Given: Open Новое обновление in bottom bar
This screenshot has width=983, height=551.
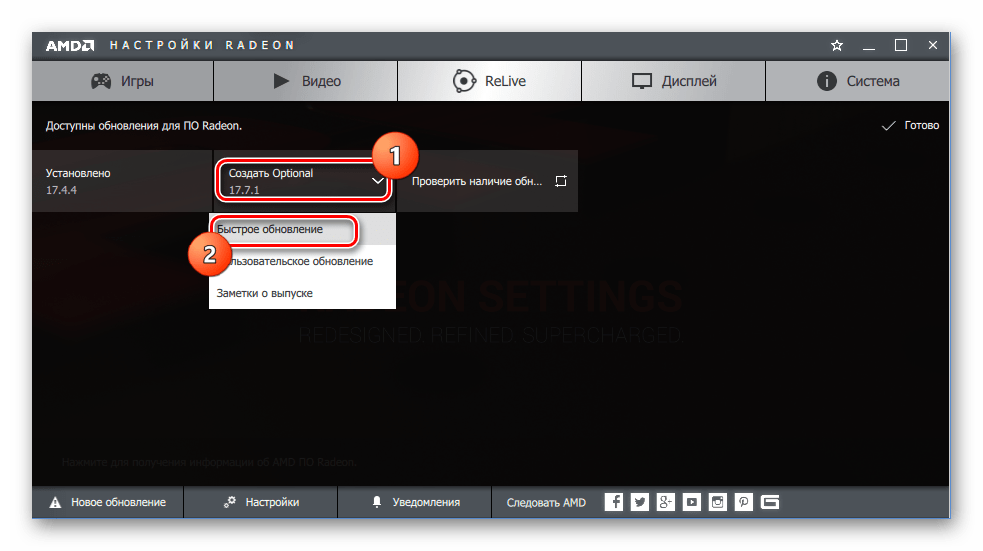Looking at the screenshot, I should [108, 502].
